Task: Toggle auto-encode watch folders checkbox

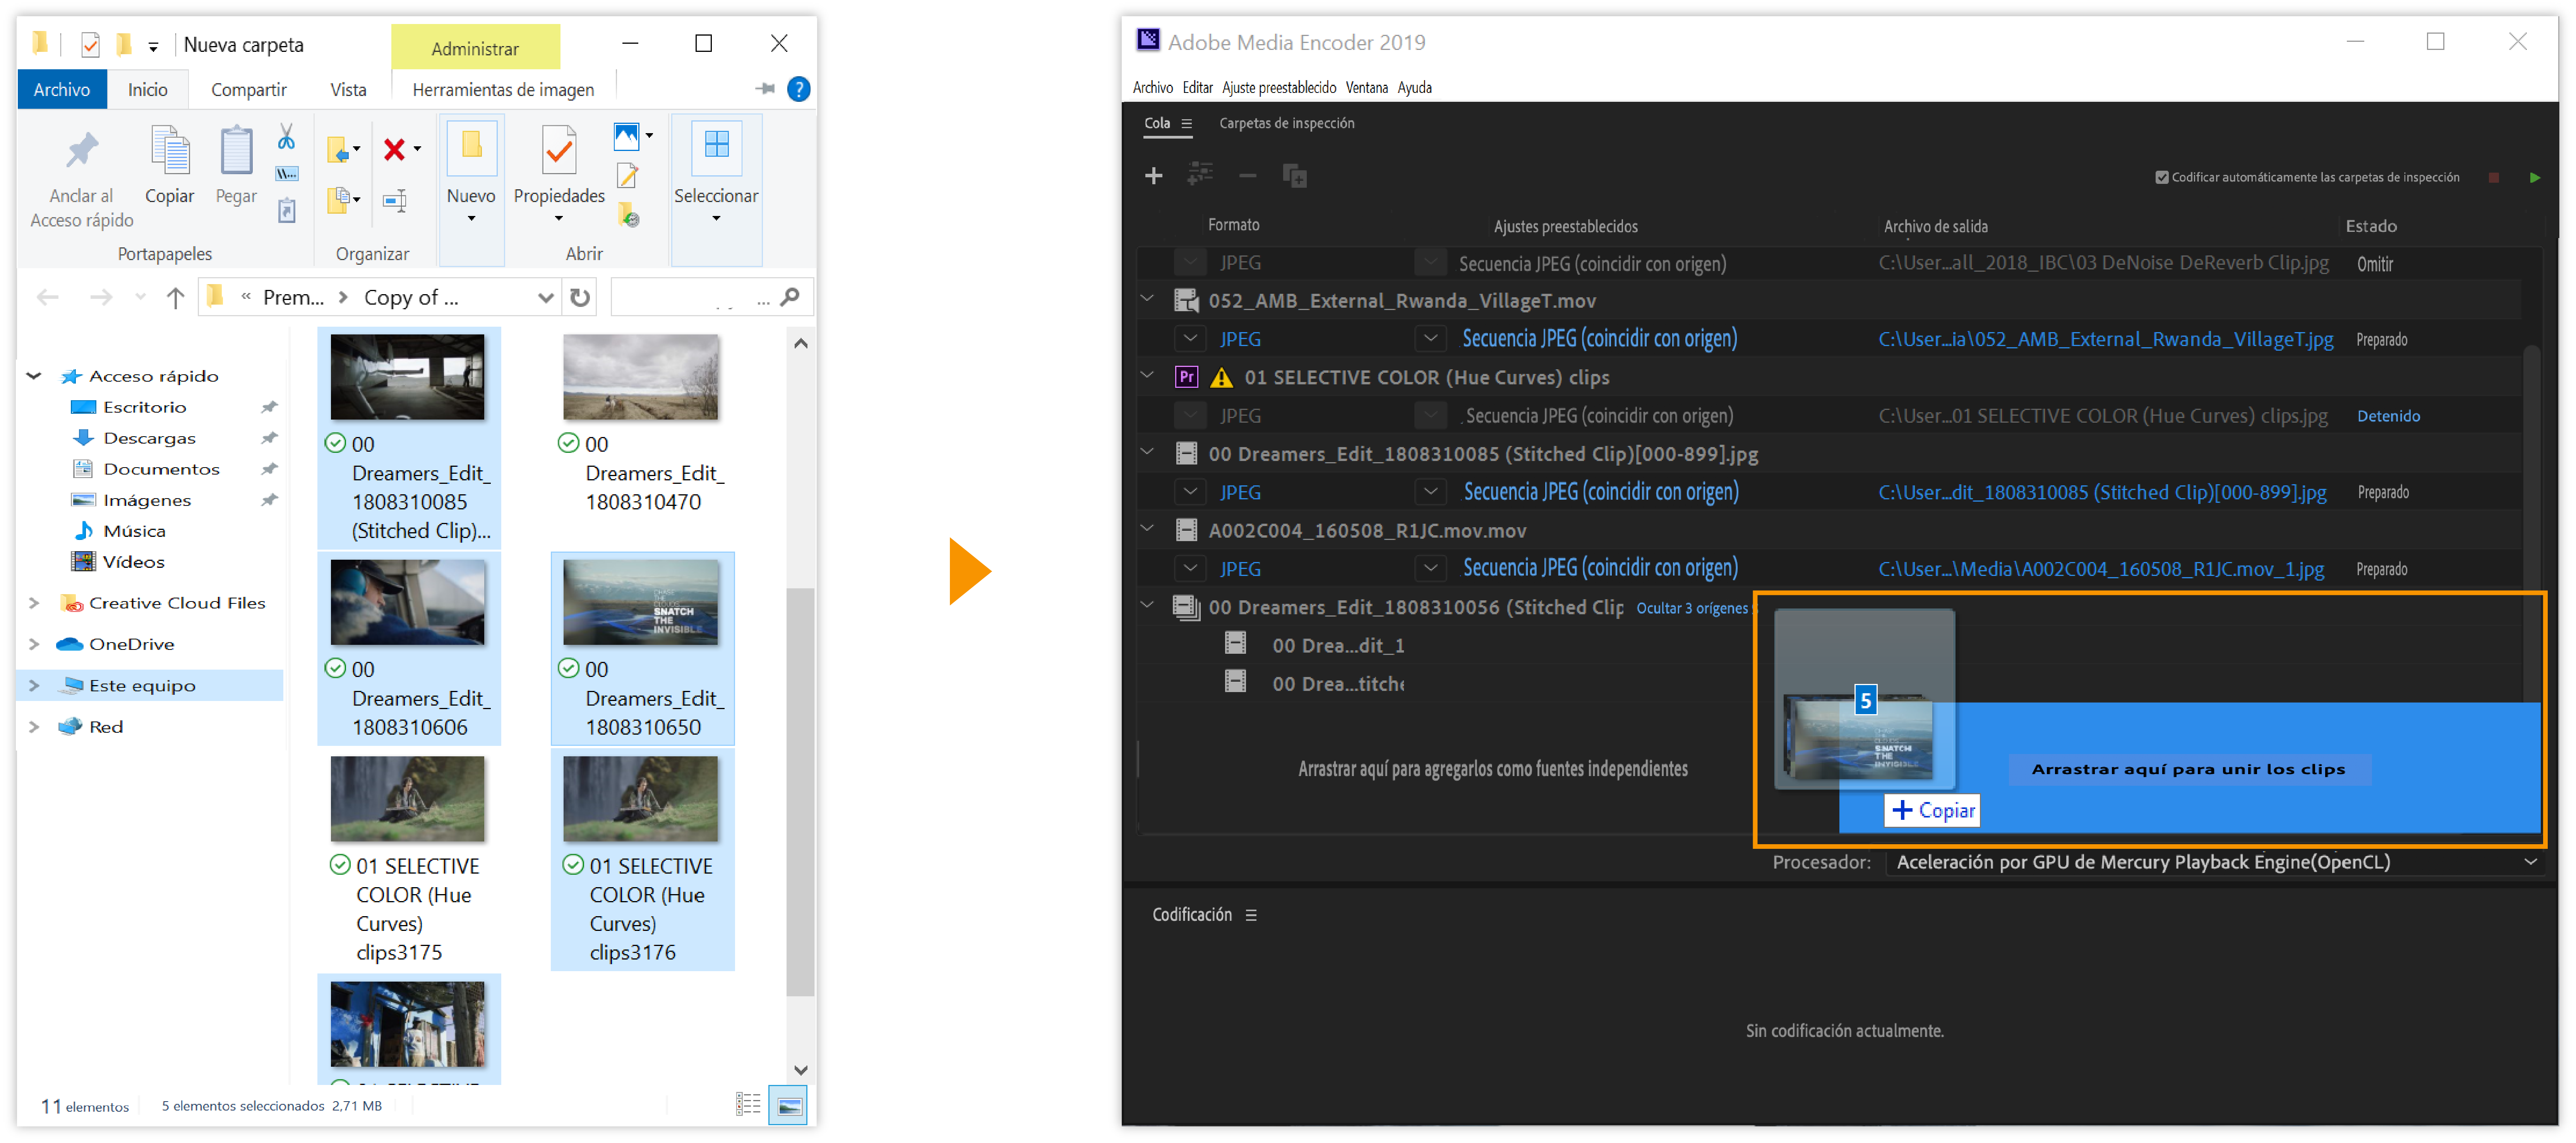Action: pyautogui.click(x=2161, y=177)
